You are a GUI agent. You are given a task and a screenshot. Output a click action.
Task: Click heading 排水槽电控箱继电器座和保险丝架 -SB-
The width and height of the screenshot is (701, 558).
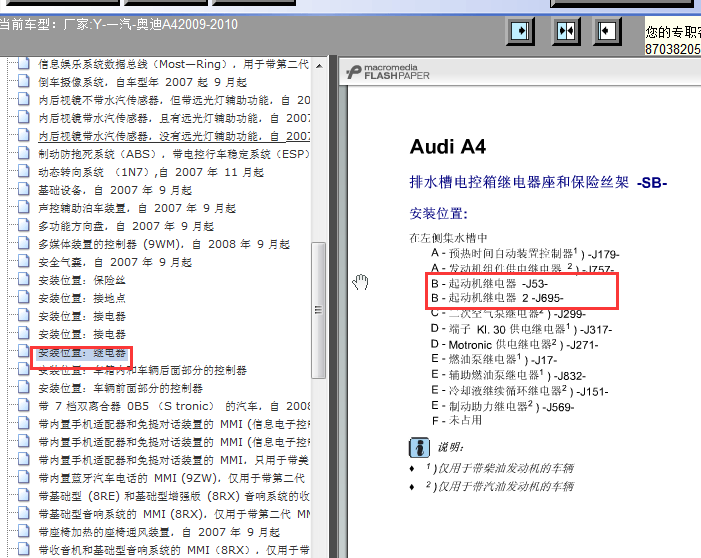click(538, 182)
